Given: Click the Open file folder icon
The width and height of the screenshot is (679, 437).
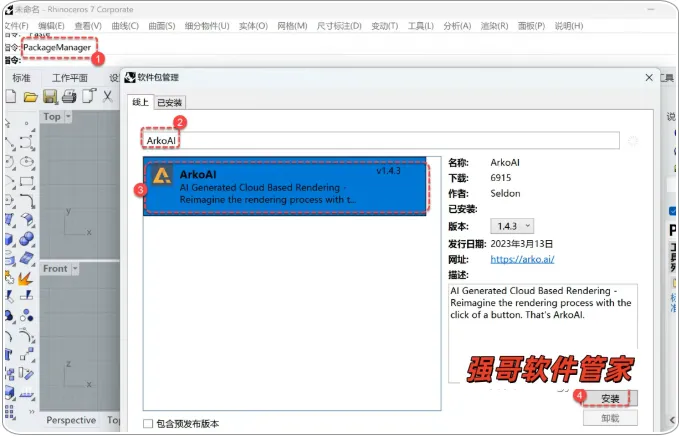Looking at the screenshot, I should [30, 96].
